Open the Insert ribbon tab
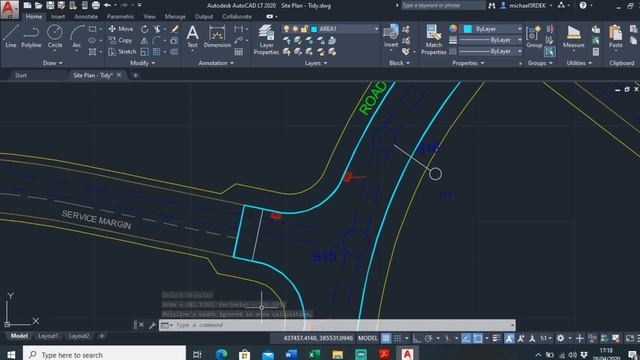 click(x=58, y=16)
